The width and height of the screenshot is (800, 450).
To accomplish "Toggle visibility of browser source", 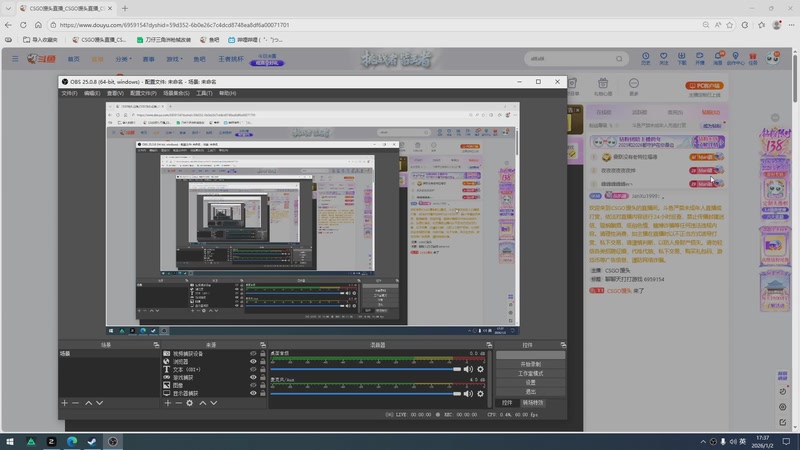I will pyautogui.click(x=253, y=361).
